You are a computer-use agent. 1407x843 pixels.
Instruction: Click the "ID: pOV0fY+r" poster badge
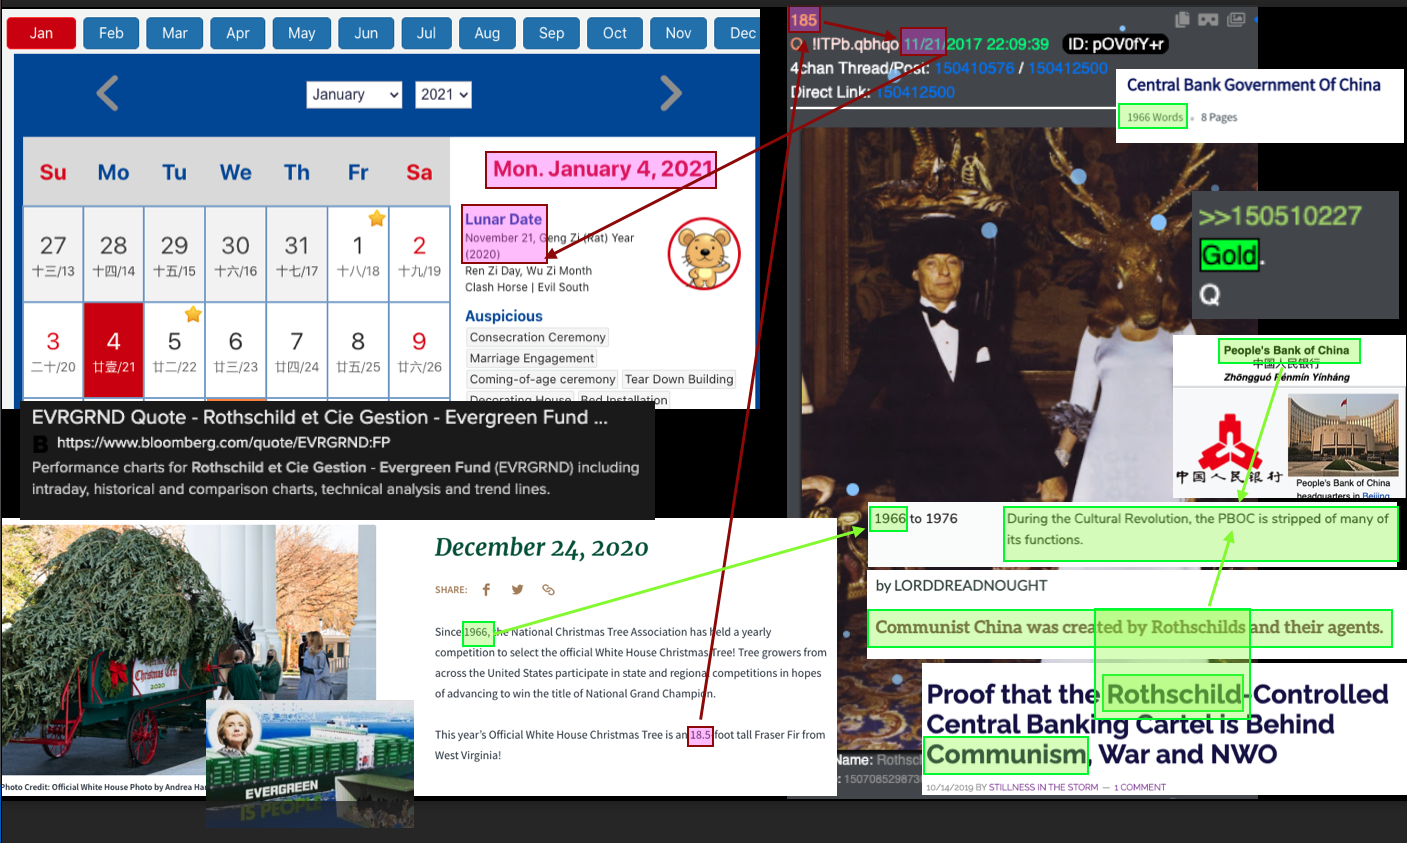(1114, 44)
